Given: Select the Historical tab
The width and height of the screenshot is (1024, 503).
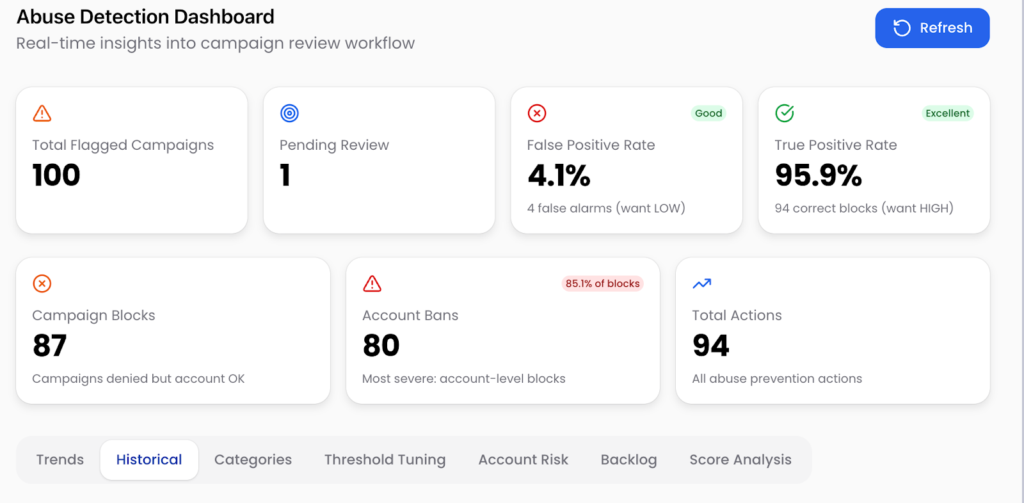Looking at the screenshot, I should click(149, 460).
